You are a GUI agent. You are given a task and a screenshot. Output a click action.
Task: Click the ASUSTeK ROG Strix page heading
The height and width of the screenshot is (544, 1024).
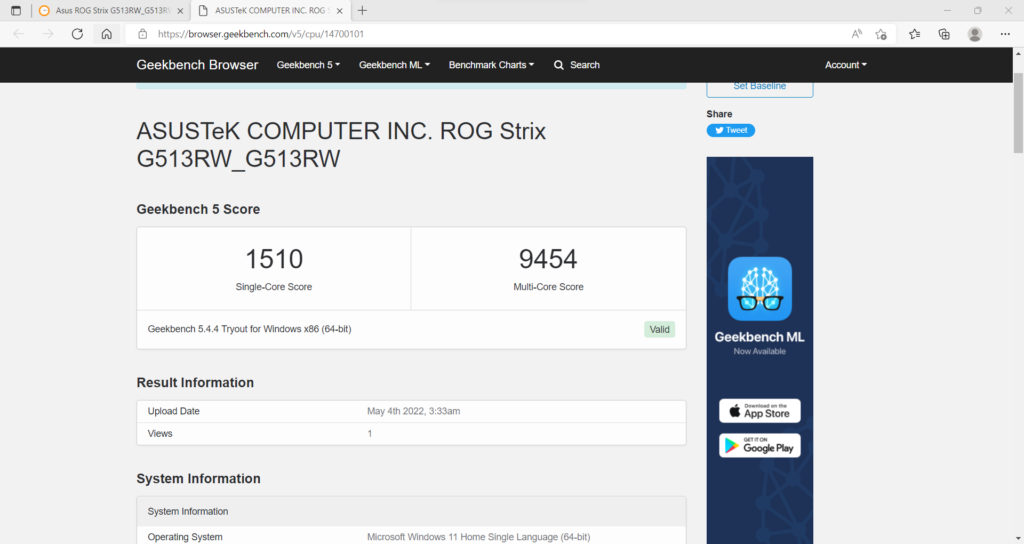point(341,144)
